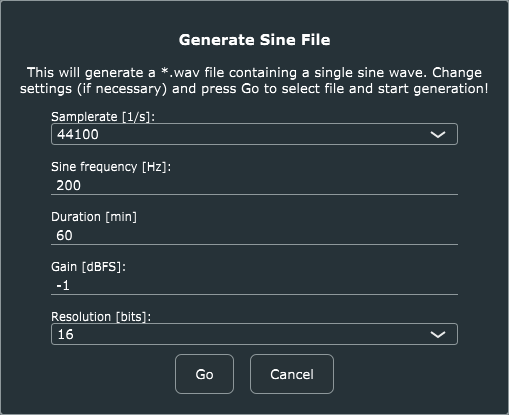The image size is (509, 415).
Task: Focus the Sine frequency input field
Action: (254, 185)
